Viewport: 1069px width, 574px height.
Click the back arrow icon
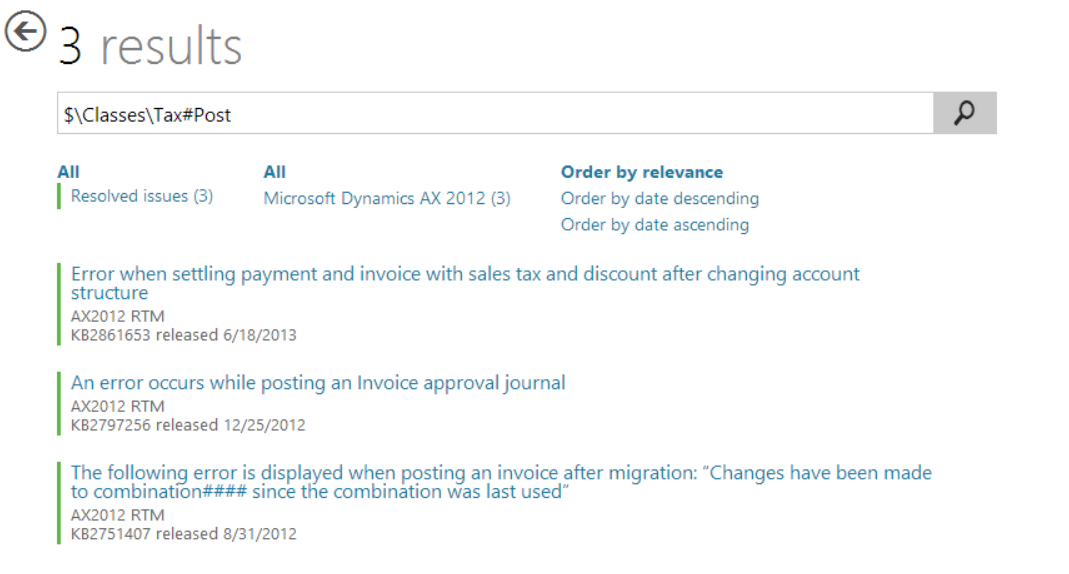point(26,32)
